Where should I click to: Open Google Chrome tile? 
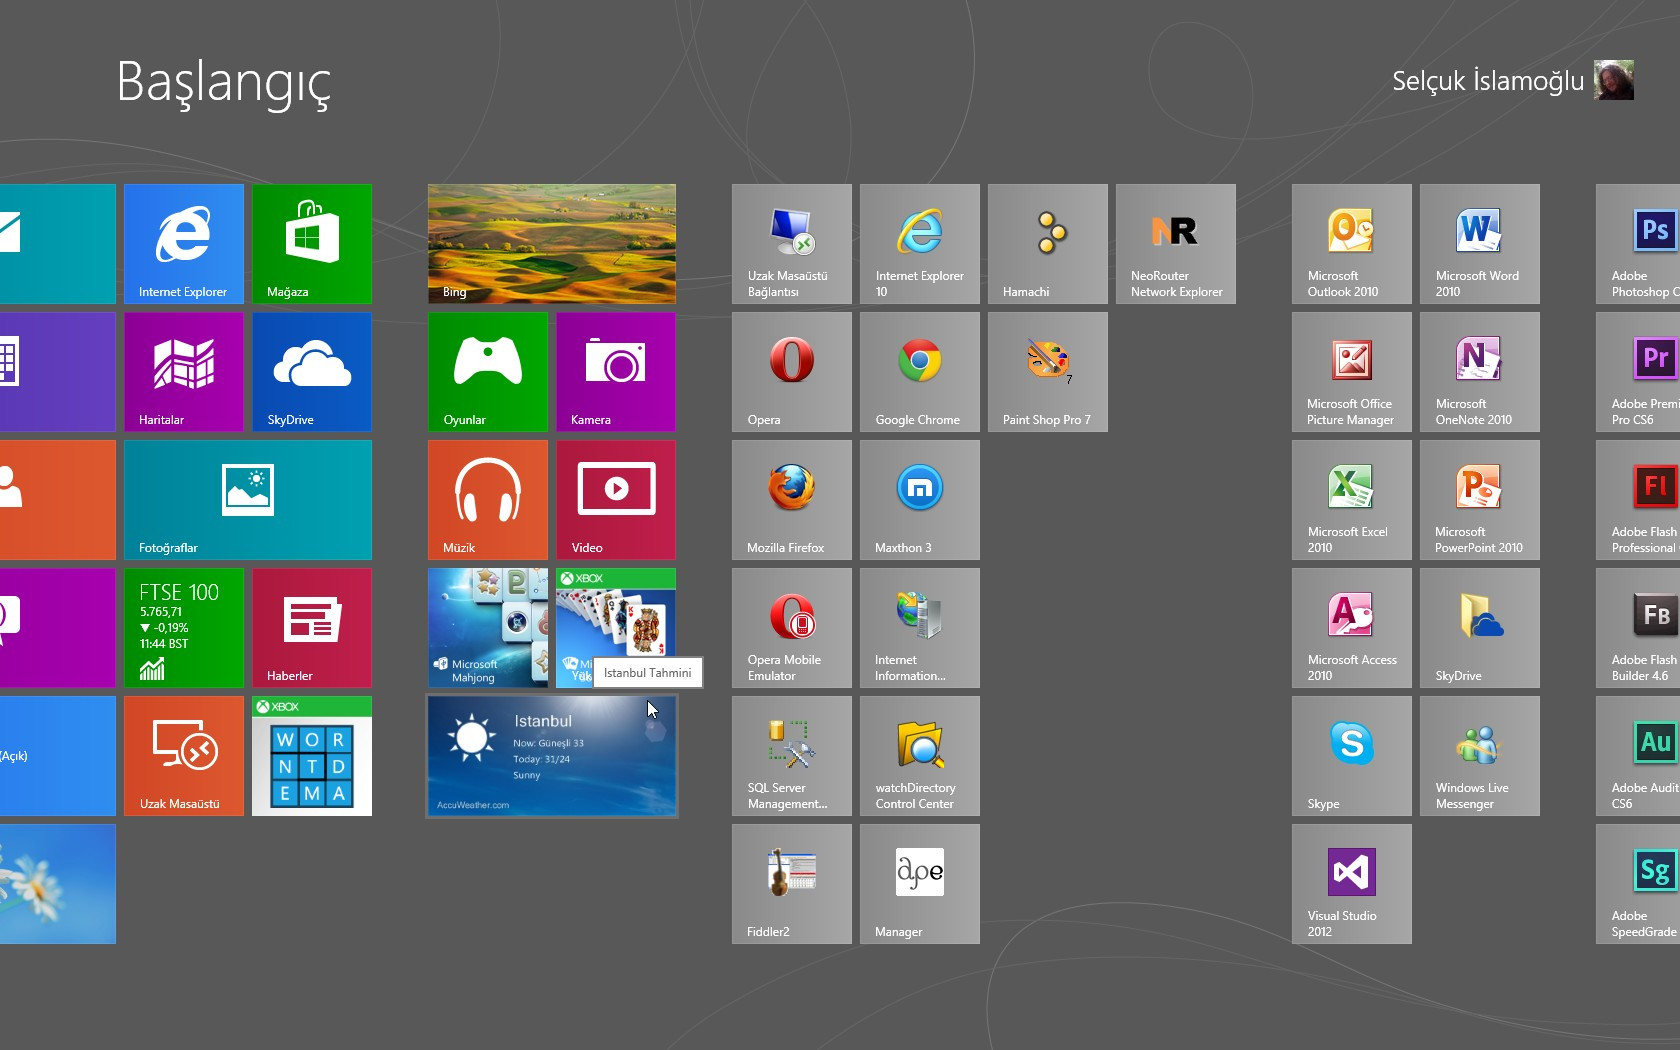[x=920, y=372]
